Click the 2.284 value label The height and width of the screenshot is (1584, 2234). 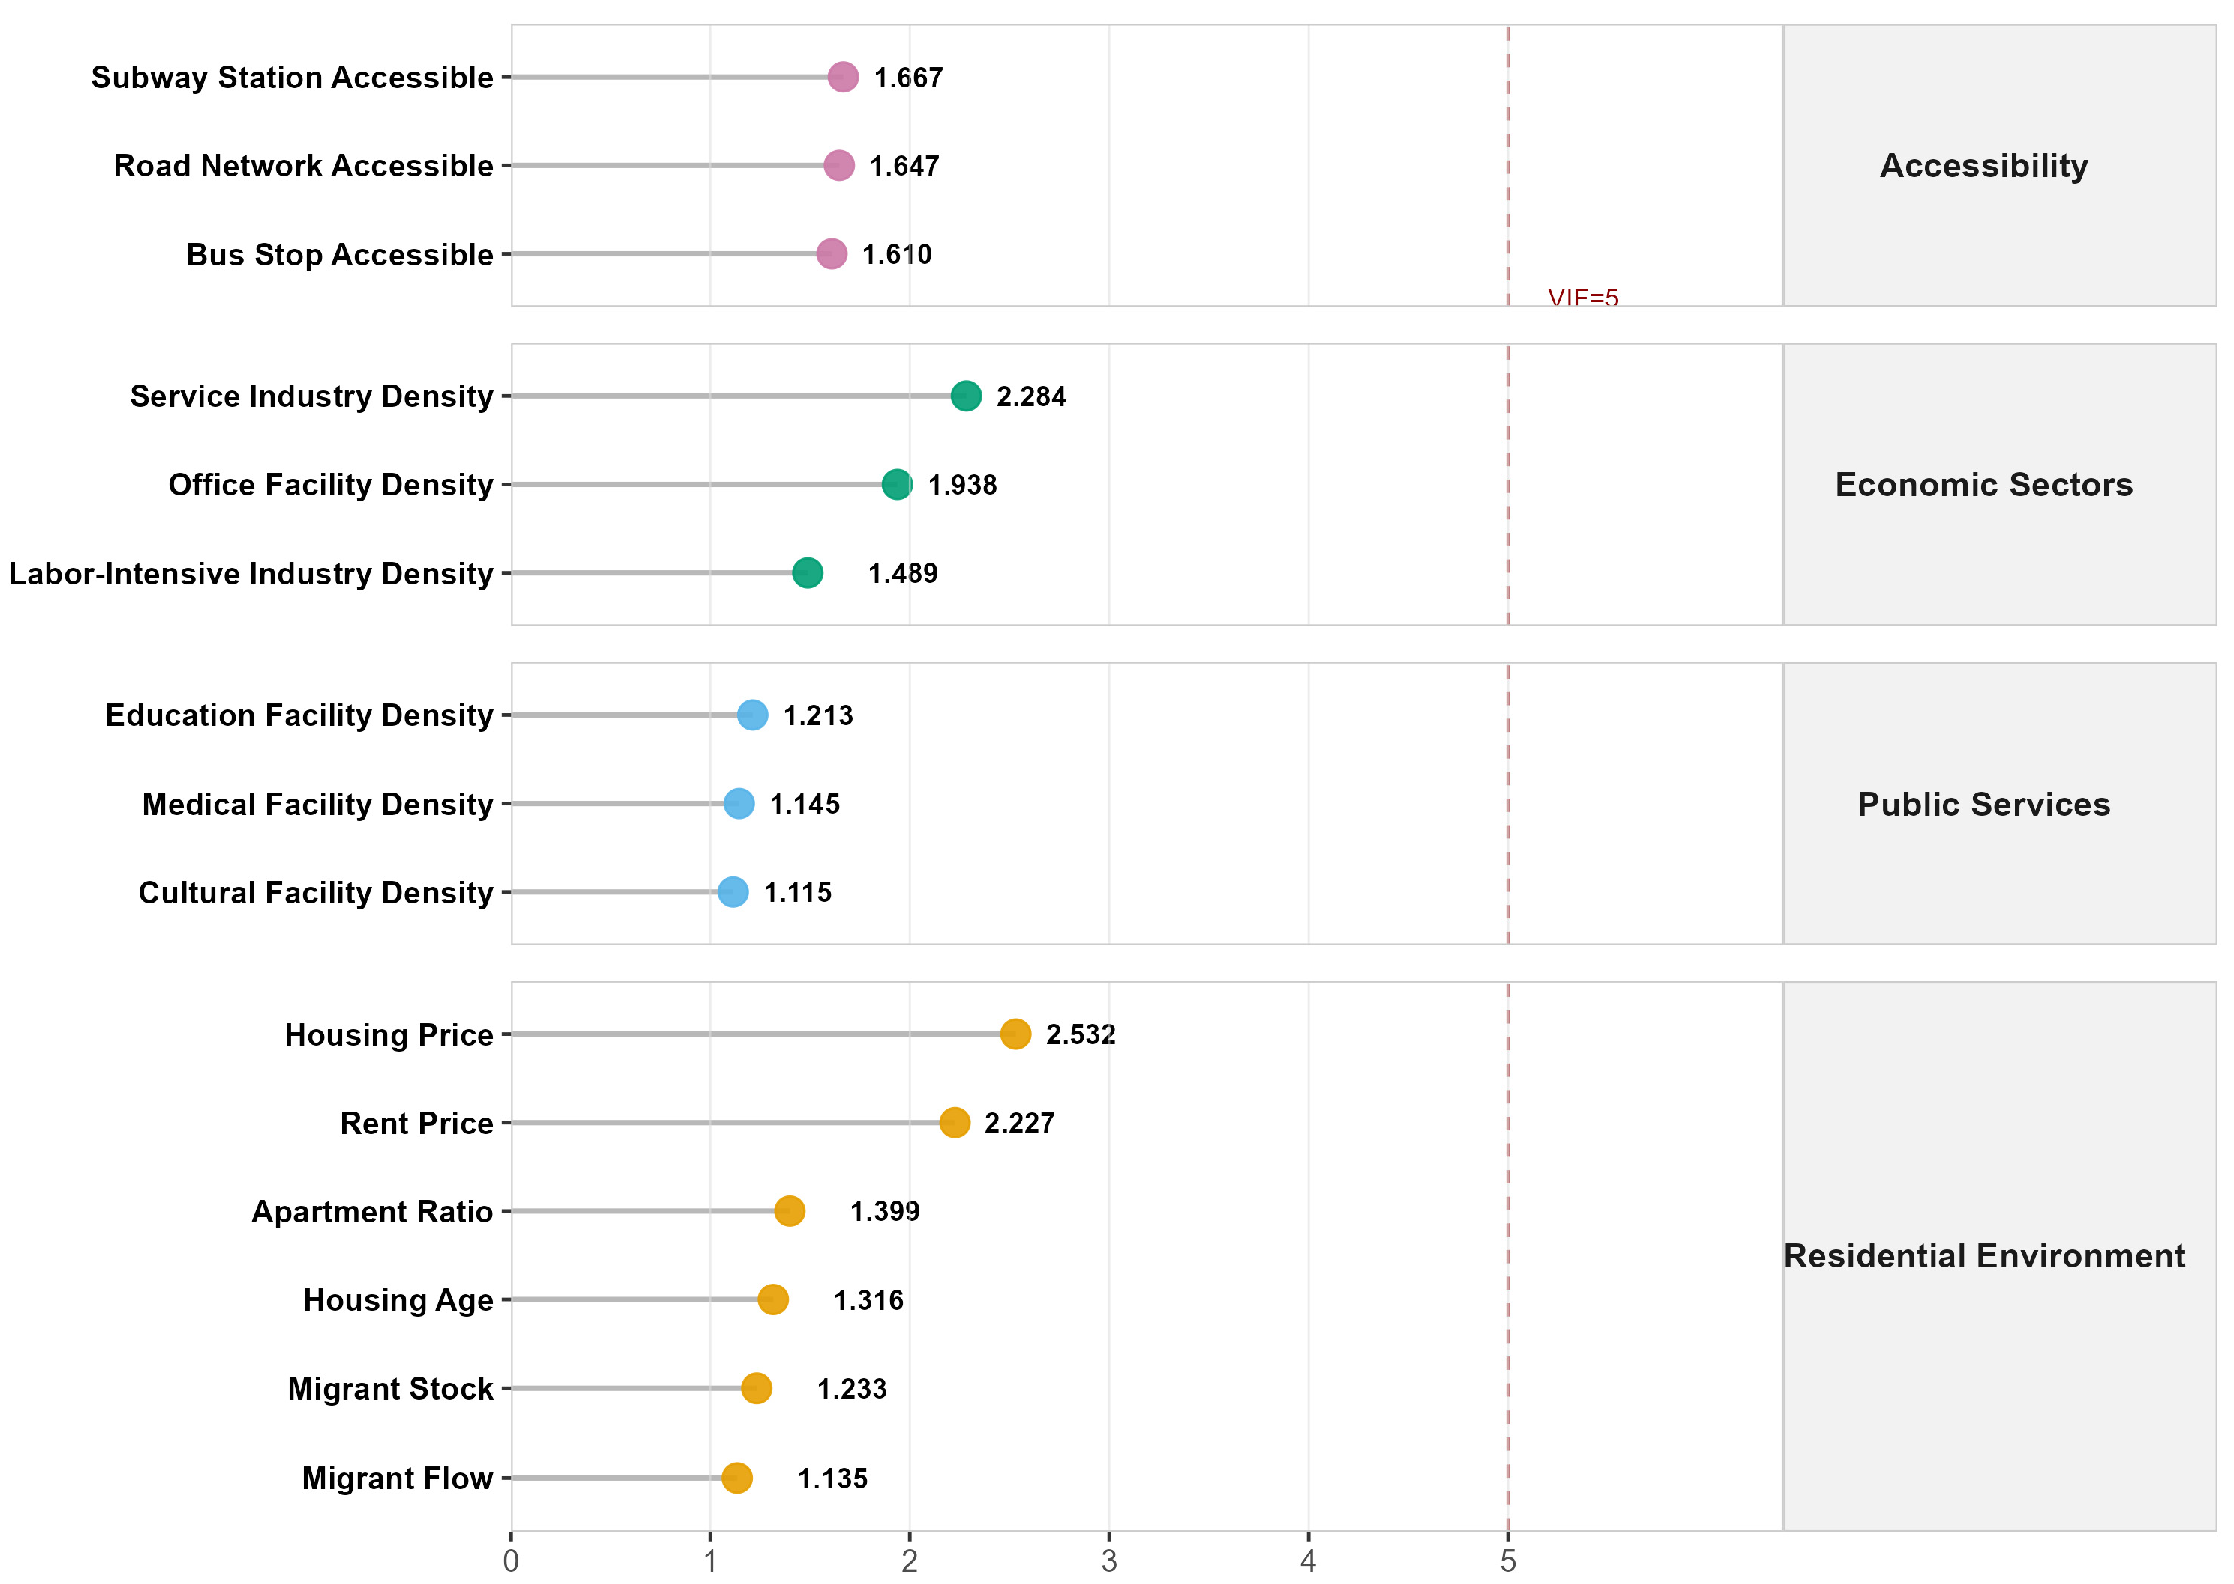[x=1031, y=397]
